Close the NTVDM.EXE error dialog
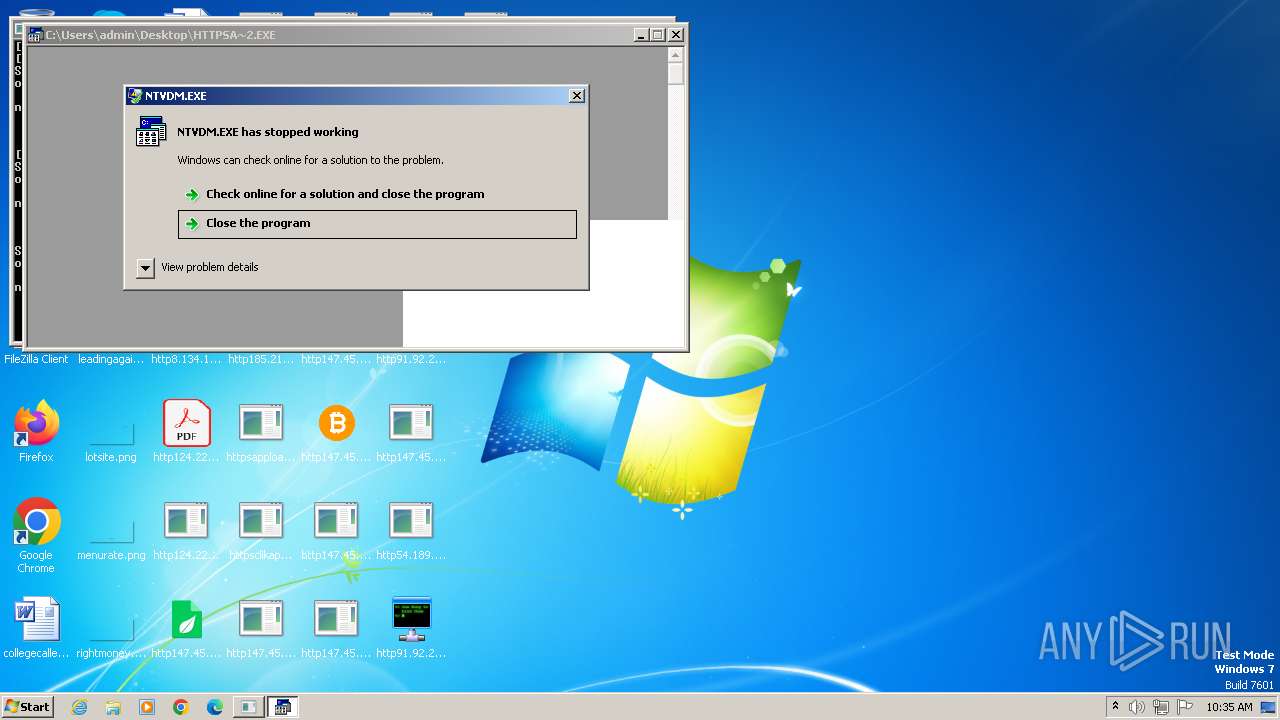 [x=576, y=96]
